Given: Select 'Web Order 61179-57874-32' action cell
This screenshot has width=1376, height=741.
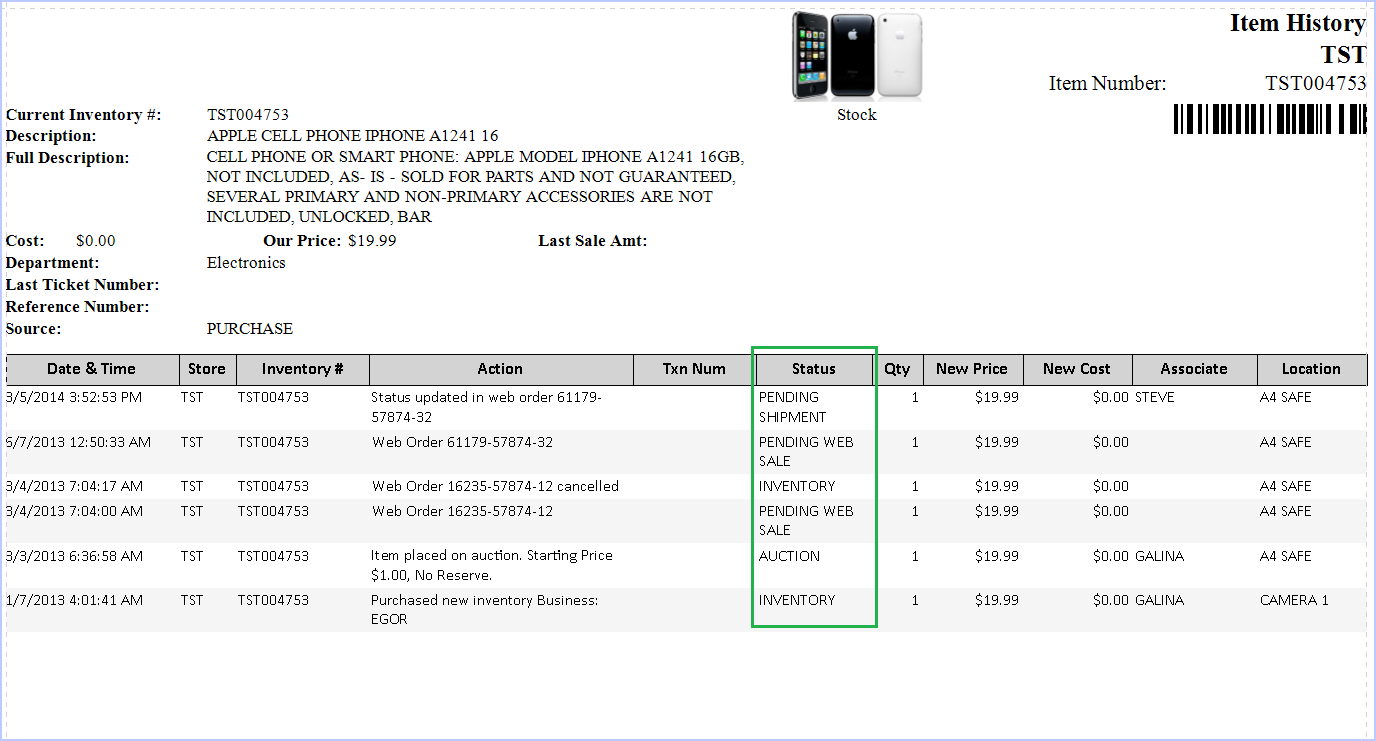Looking at the screenshot, I should (463, 442).
